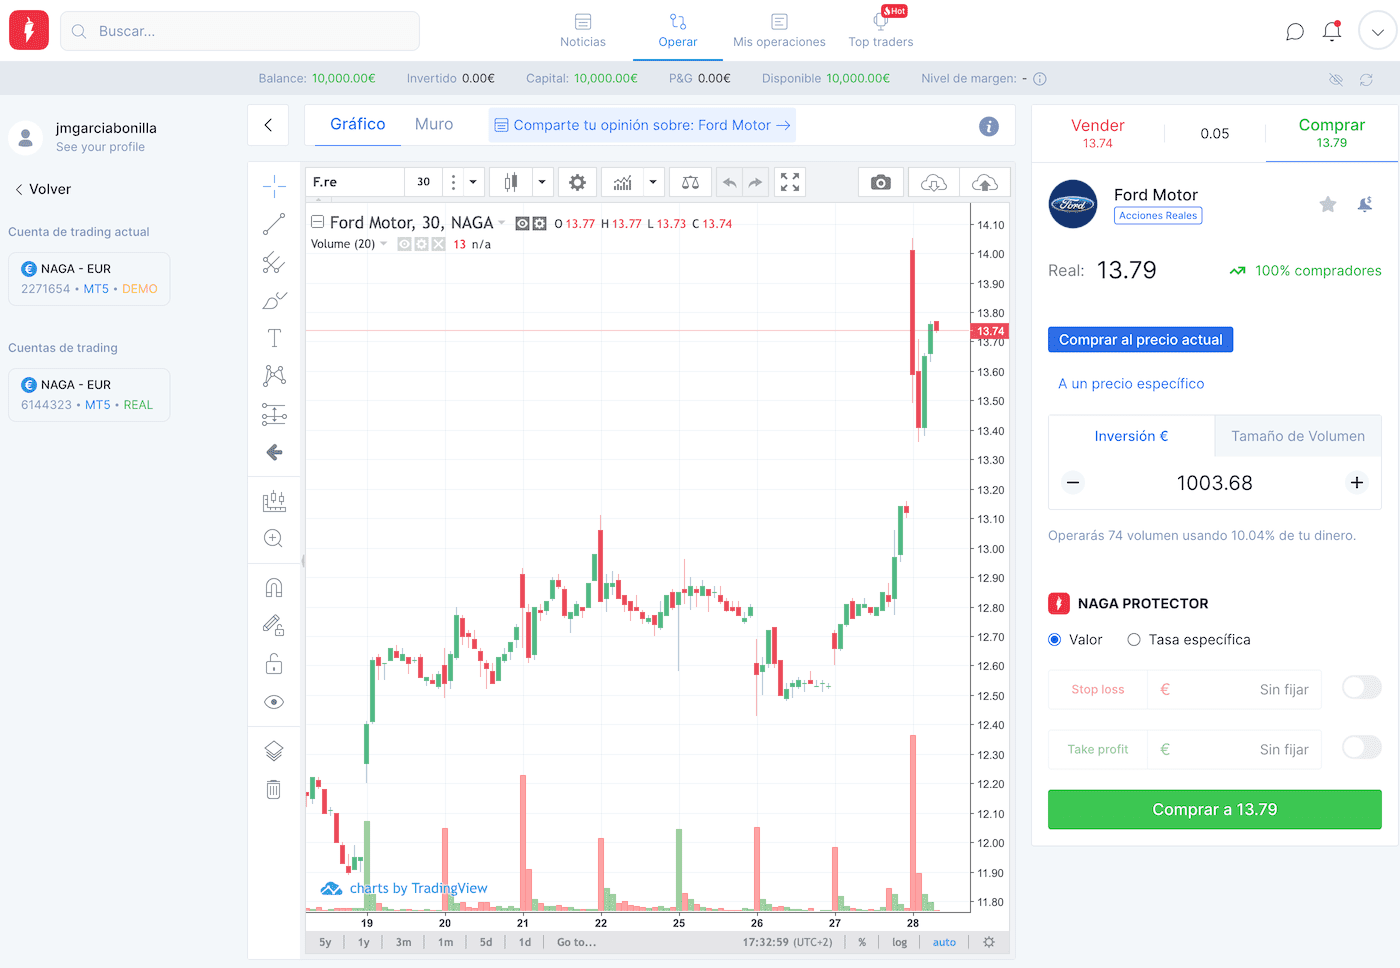Save chart layout to cloud
Viewport: 1400px width, 968px height.
tap(985, 182)
